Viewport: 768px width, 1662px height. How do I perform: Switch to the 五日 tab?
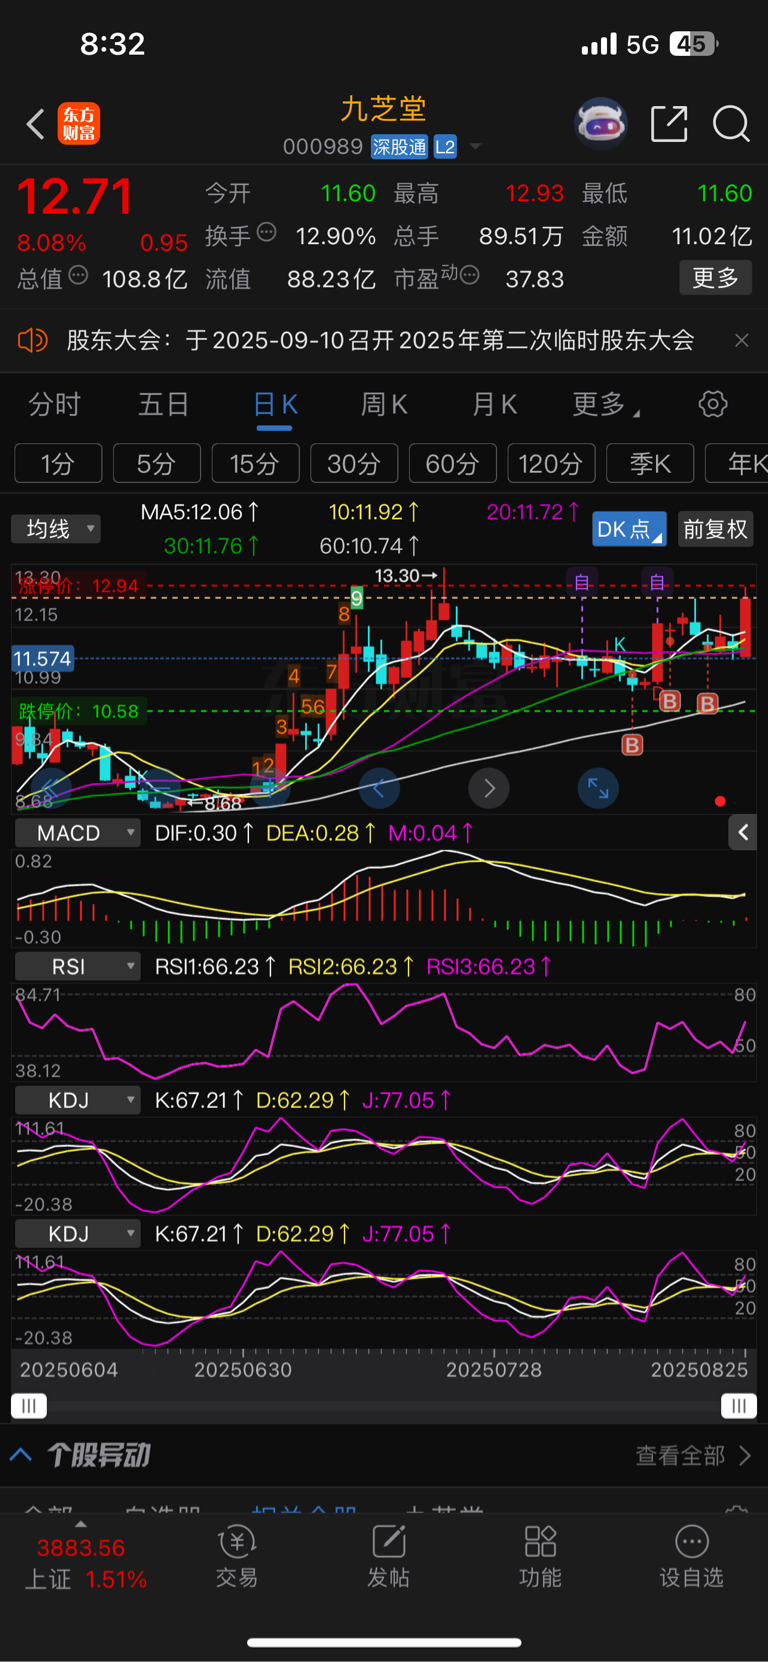point(164,404)
